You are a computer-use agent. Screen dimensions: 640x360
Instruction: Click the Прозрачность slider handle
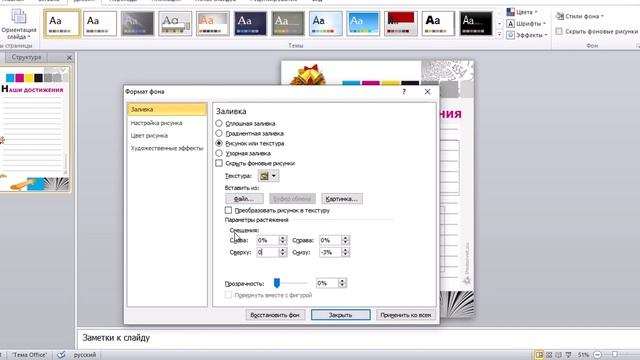277,283
